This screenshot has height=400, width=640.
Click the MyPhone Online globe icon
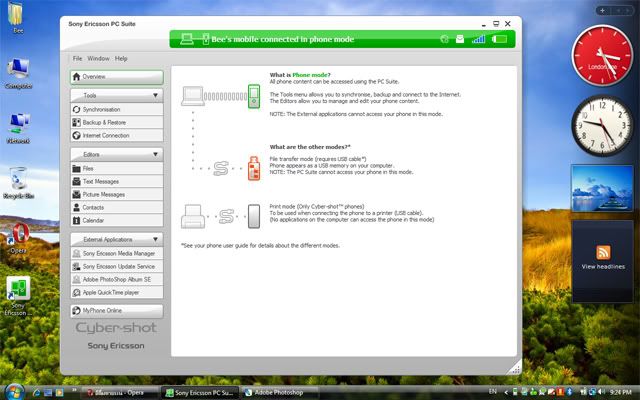click(76, 311)
